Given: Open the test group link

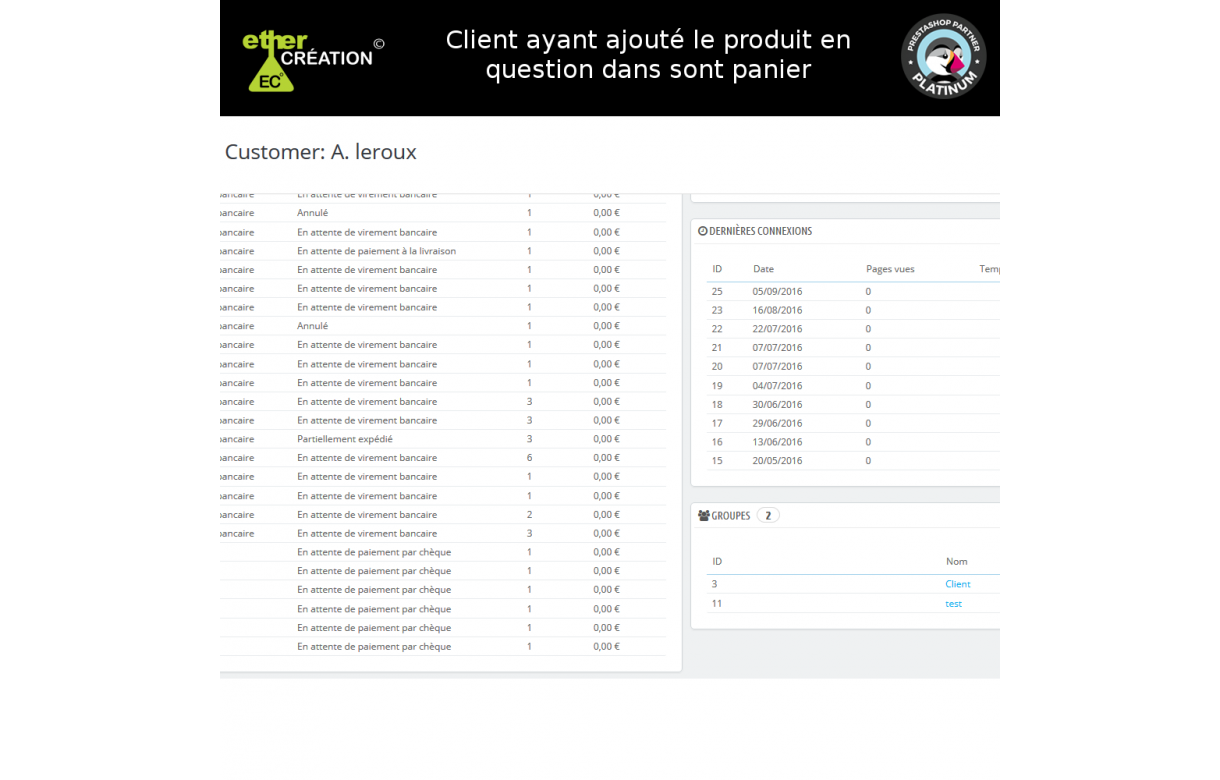Looking at the screenshot, I should coord(953,604).
